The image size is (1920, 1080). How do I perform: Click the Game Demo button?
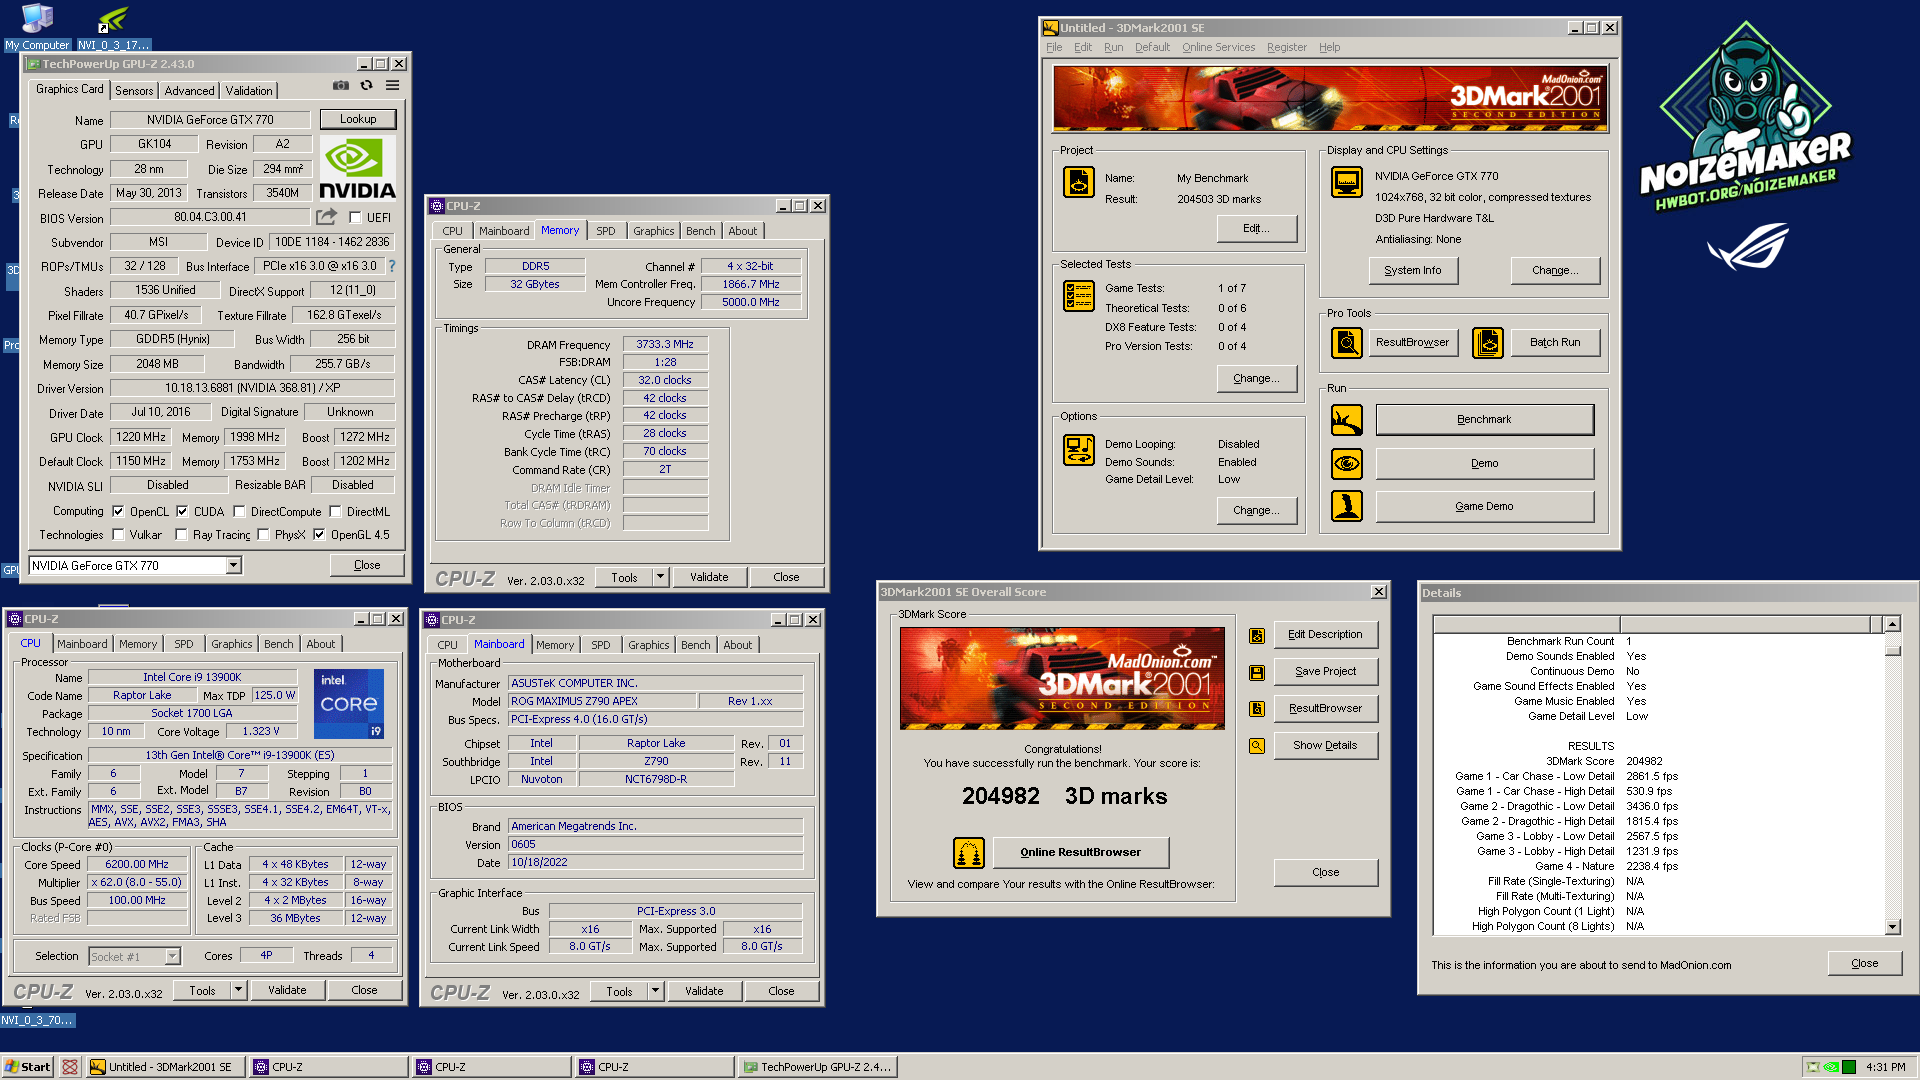(1485, 506)
